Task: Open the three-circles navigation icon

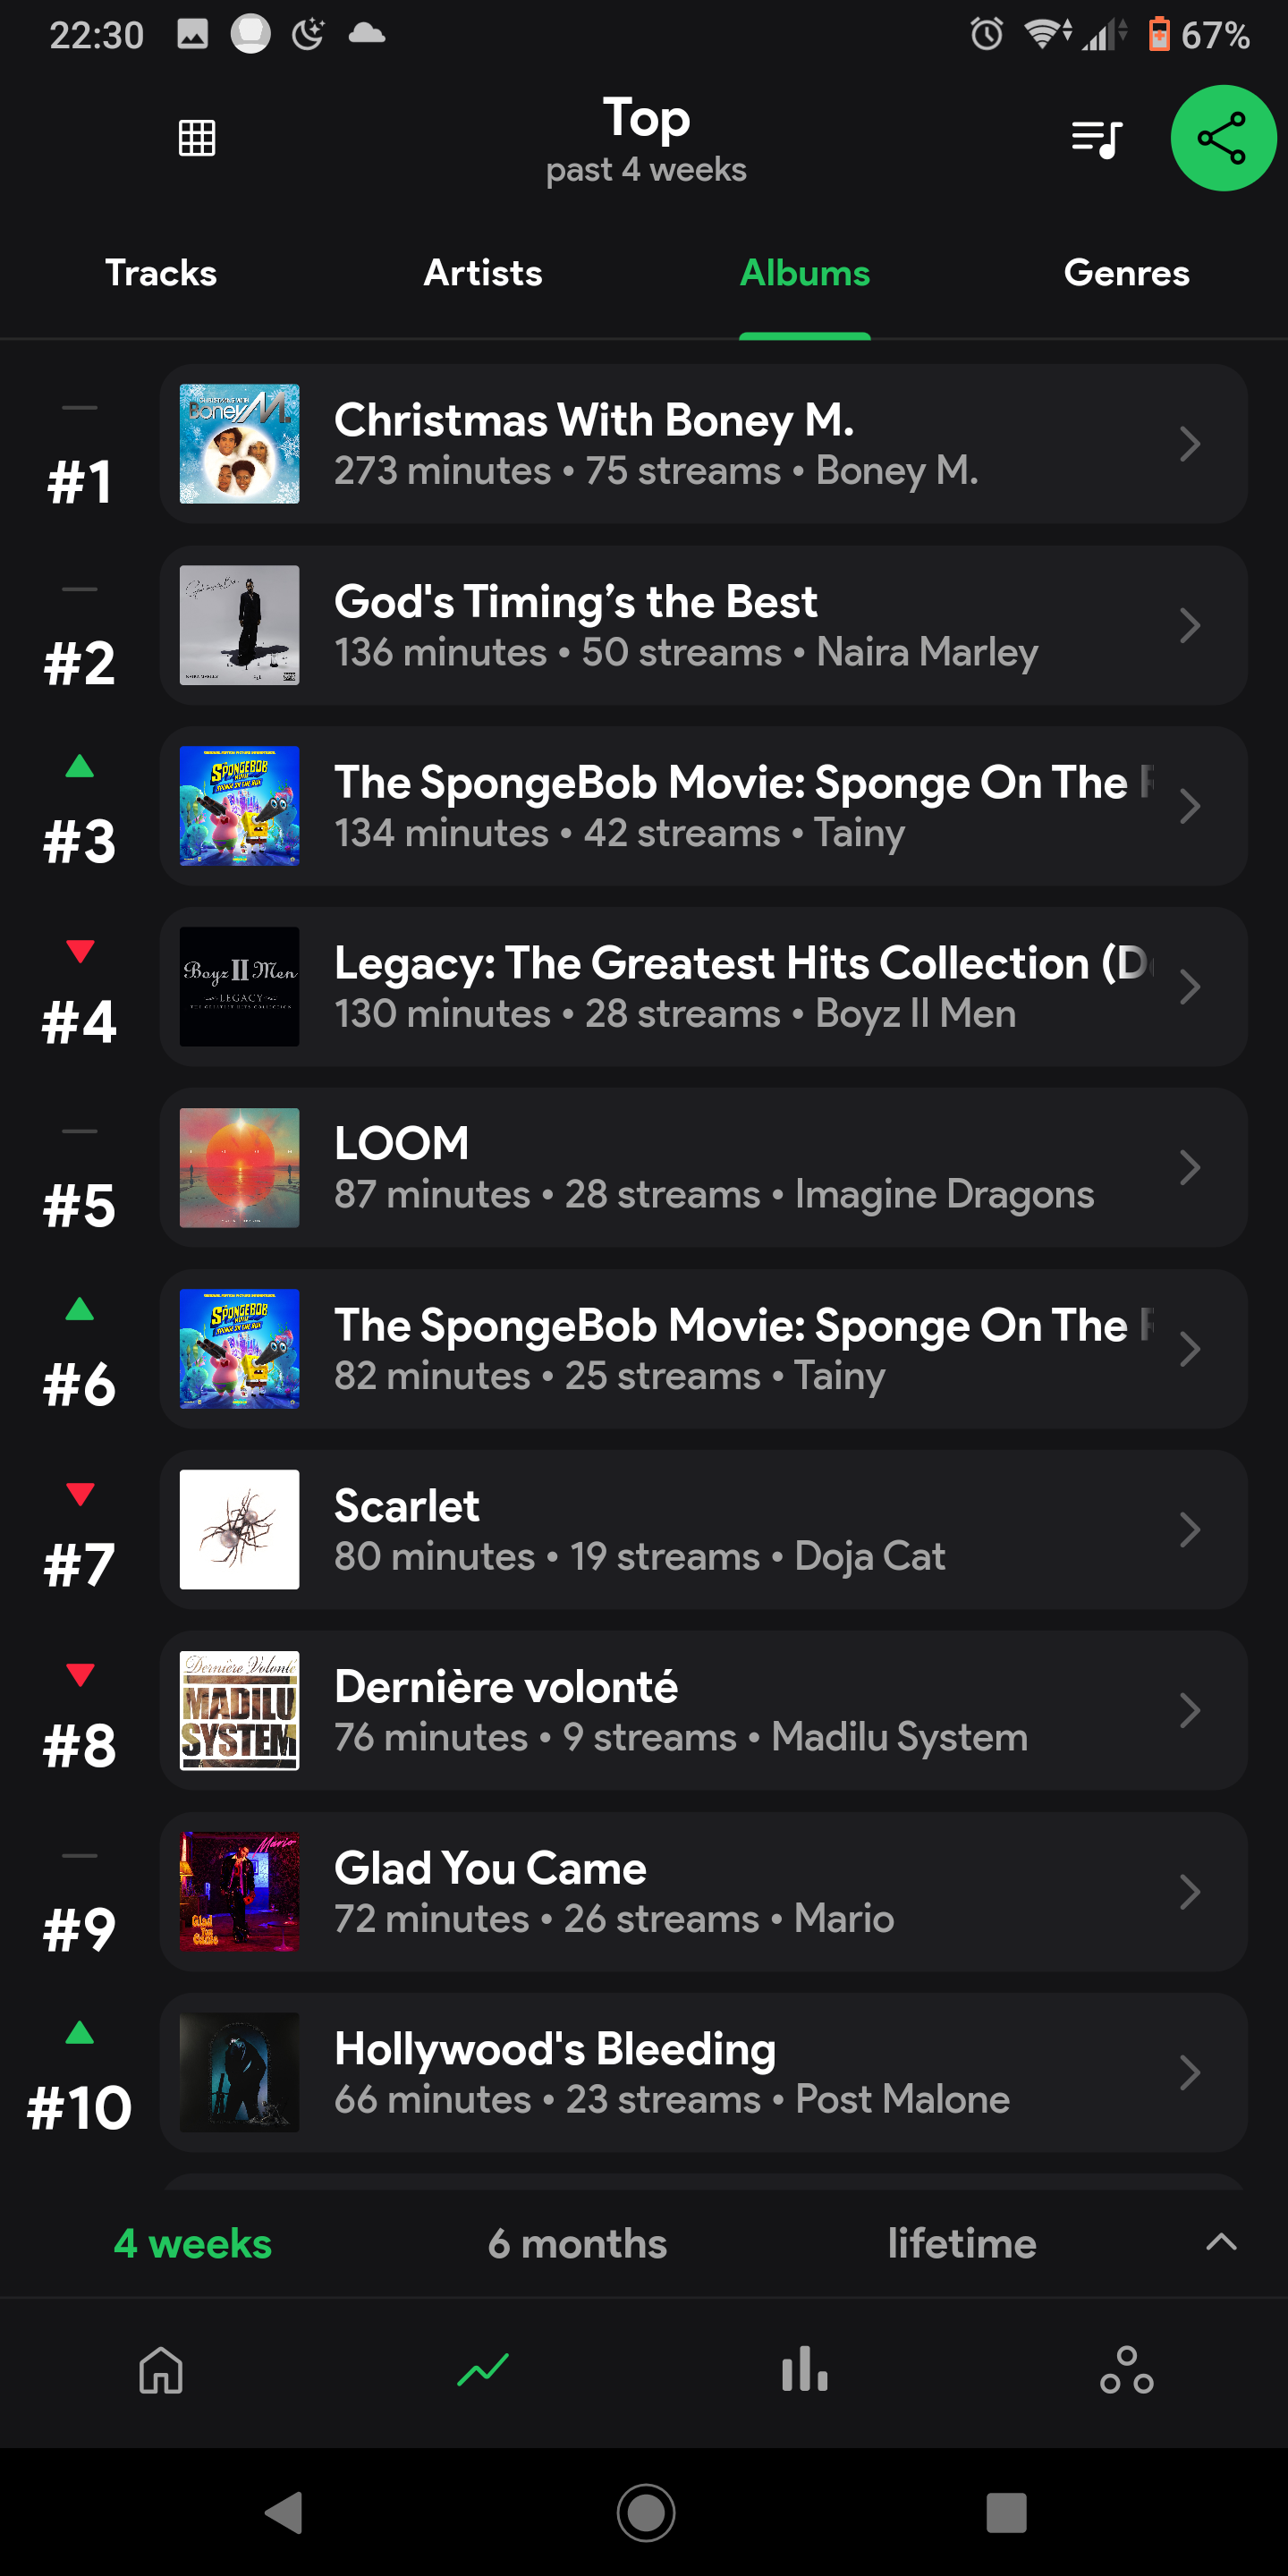Action: pyautogui.click(x=1126, y=2370)
